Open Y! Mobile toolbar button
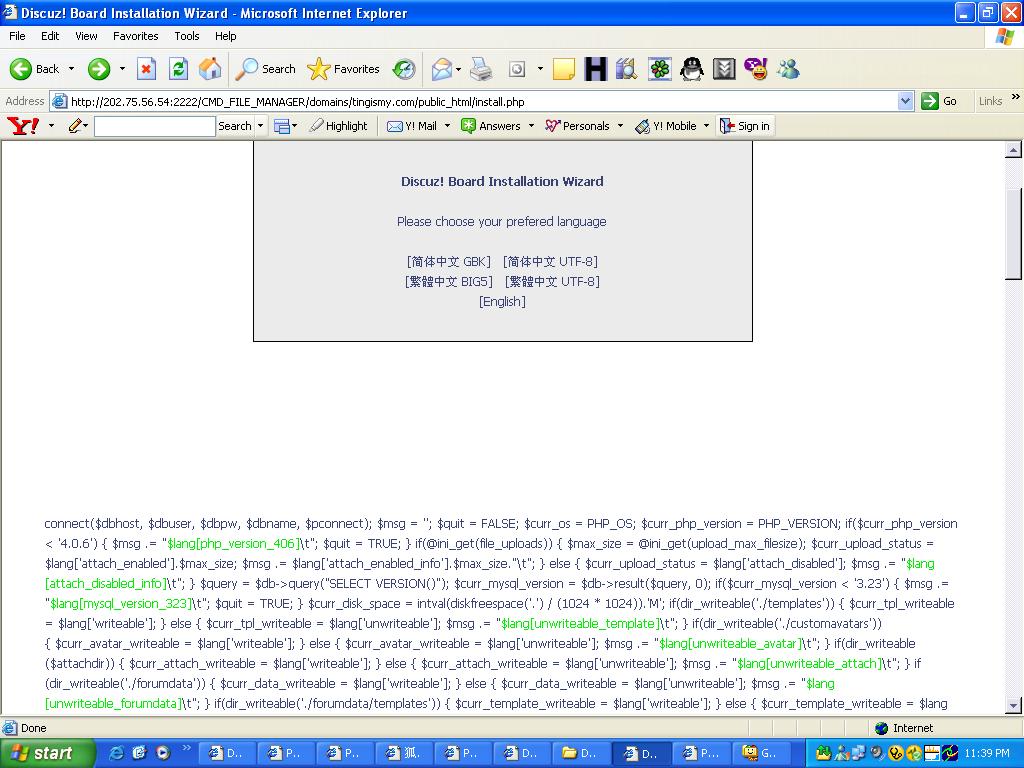This screenshot has height=768, width=1024. (665, 125)
